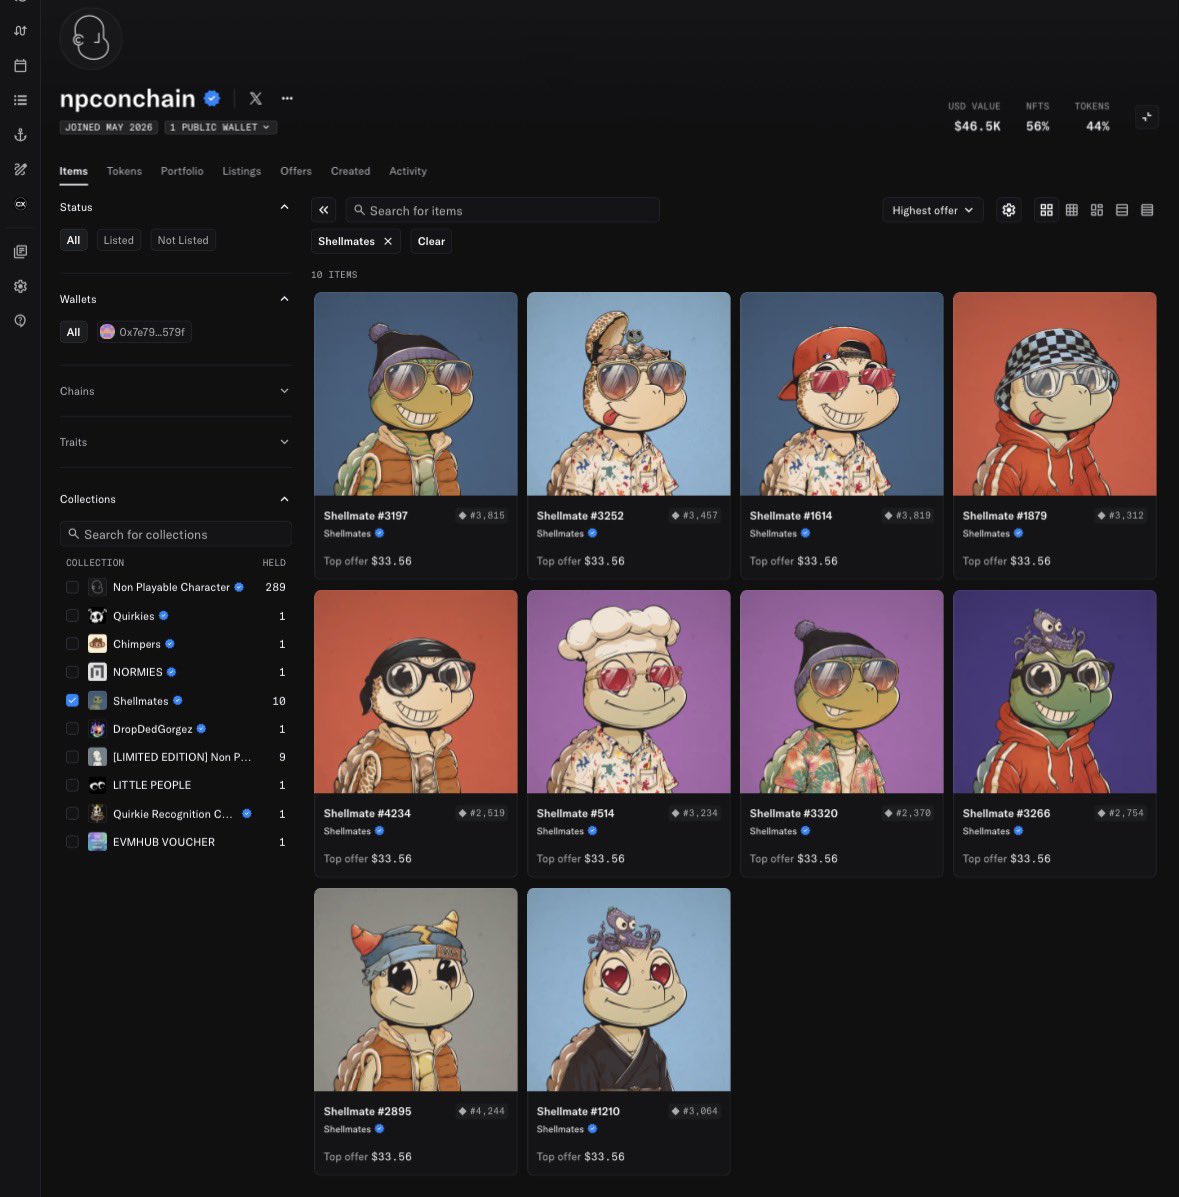Screen dimensions: 1179x1197
Task: Collapse the Wallets filter section
Action: tap(284, 299)
